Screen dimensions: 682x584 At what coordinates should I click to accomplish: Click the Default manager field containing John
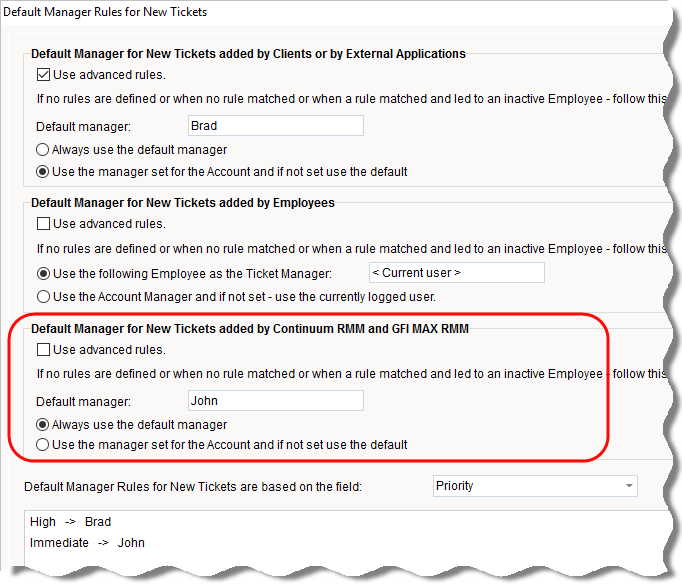point(275,401)
